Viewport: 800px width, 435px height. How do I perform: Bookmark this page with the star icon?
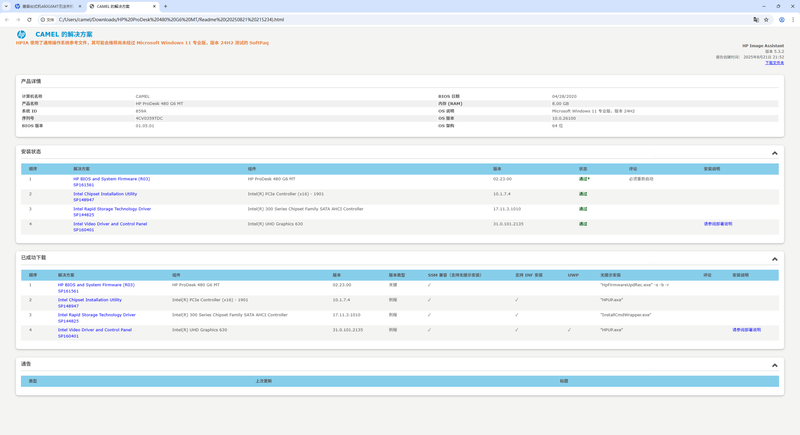pyautogui.click(x=767, y=19)
